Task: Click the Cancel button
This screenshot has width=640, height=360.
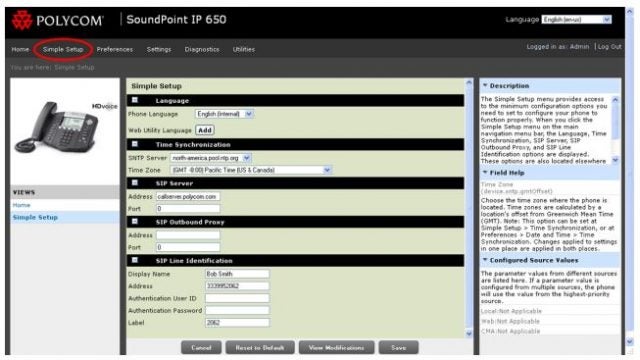Action: [x=201, y=348]
